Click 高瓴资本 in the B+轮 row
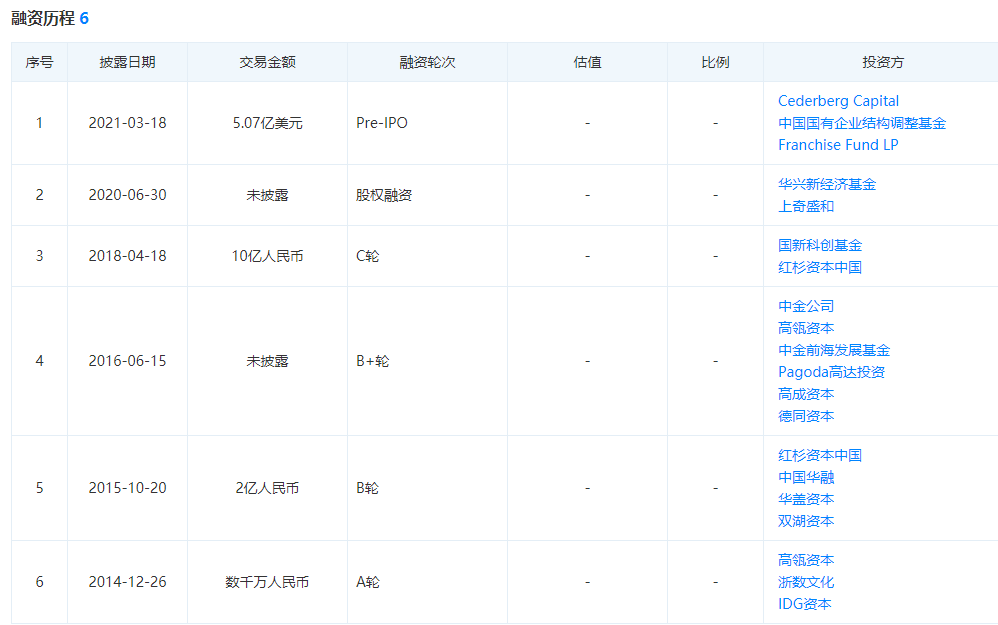 tap(806, 328)
